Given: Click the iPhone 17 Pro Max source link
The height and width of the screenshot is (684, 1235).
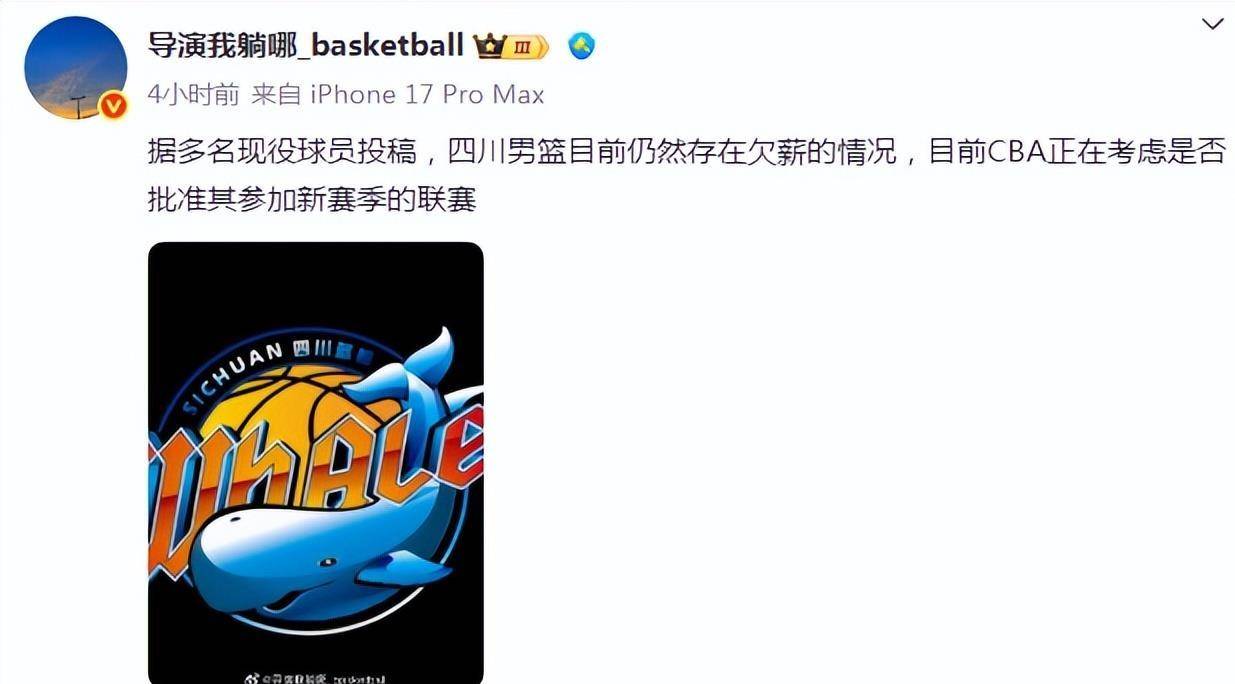Looking at the screenshot, I should tap(428, 95).
